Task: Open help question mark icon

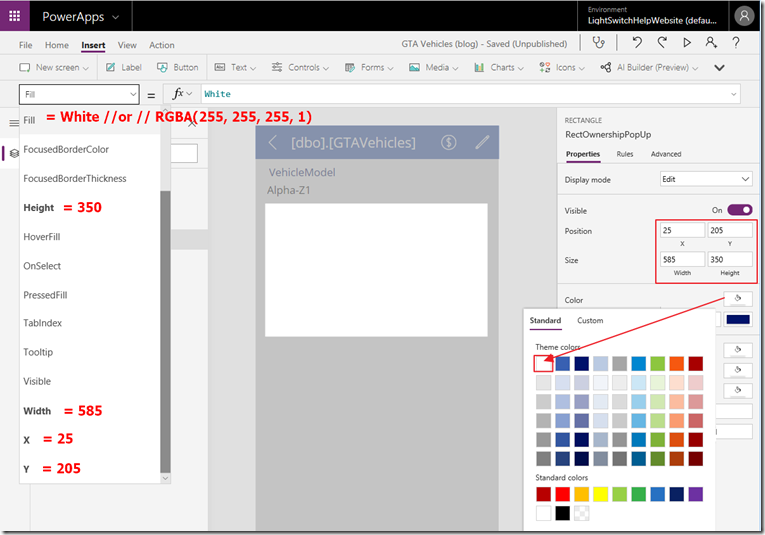Action: 736,43
